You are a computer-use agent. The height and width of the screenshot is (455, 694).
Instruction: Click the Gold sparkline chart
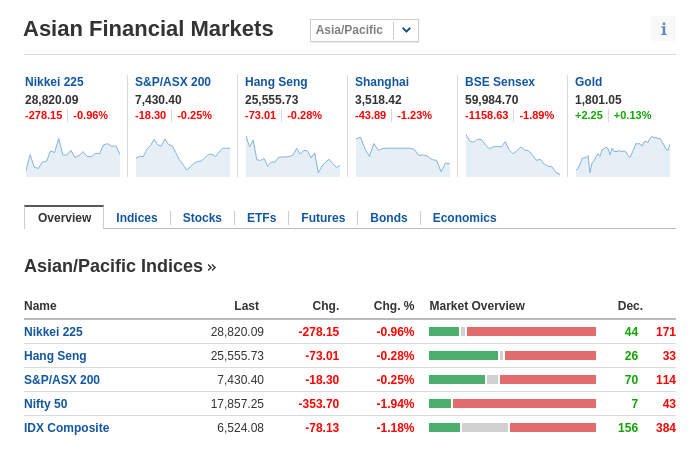click(x=623, y=156)
